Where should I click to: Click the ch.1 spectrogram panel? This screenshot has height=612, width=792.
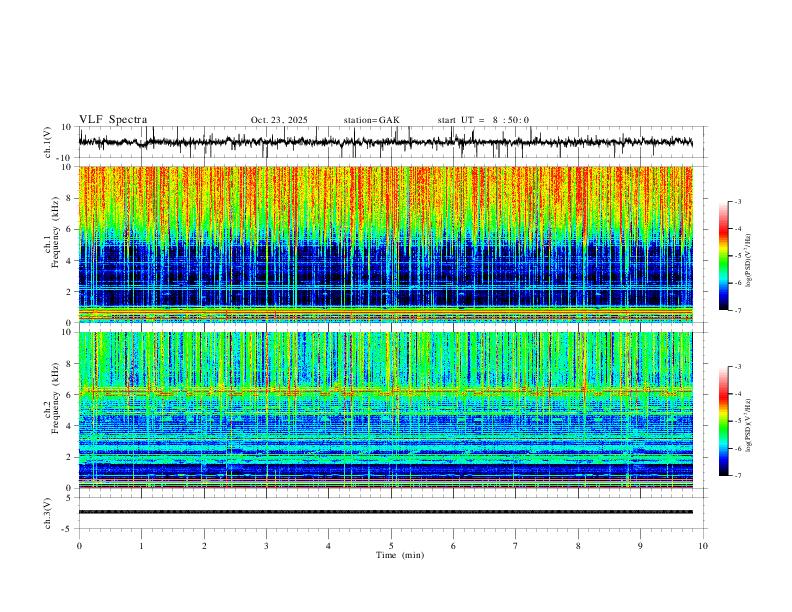click(385, 244)
